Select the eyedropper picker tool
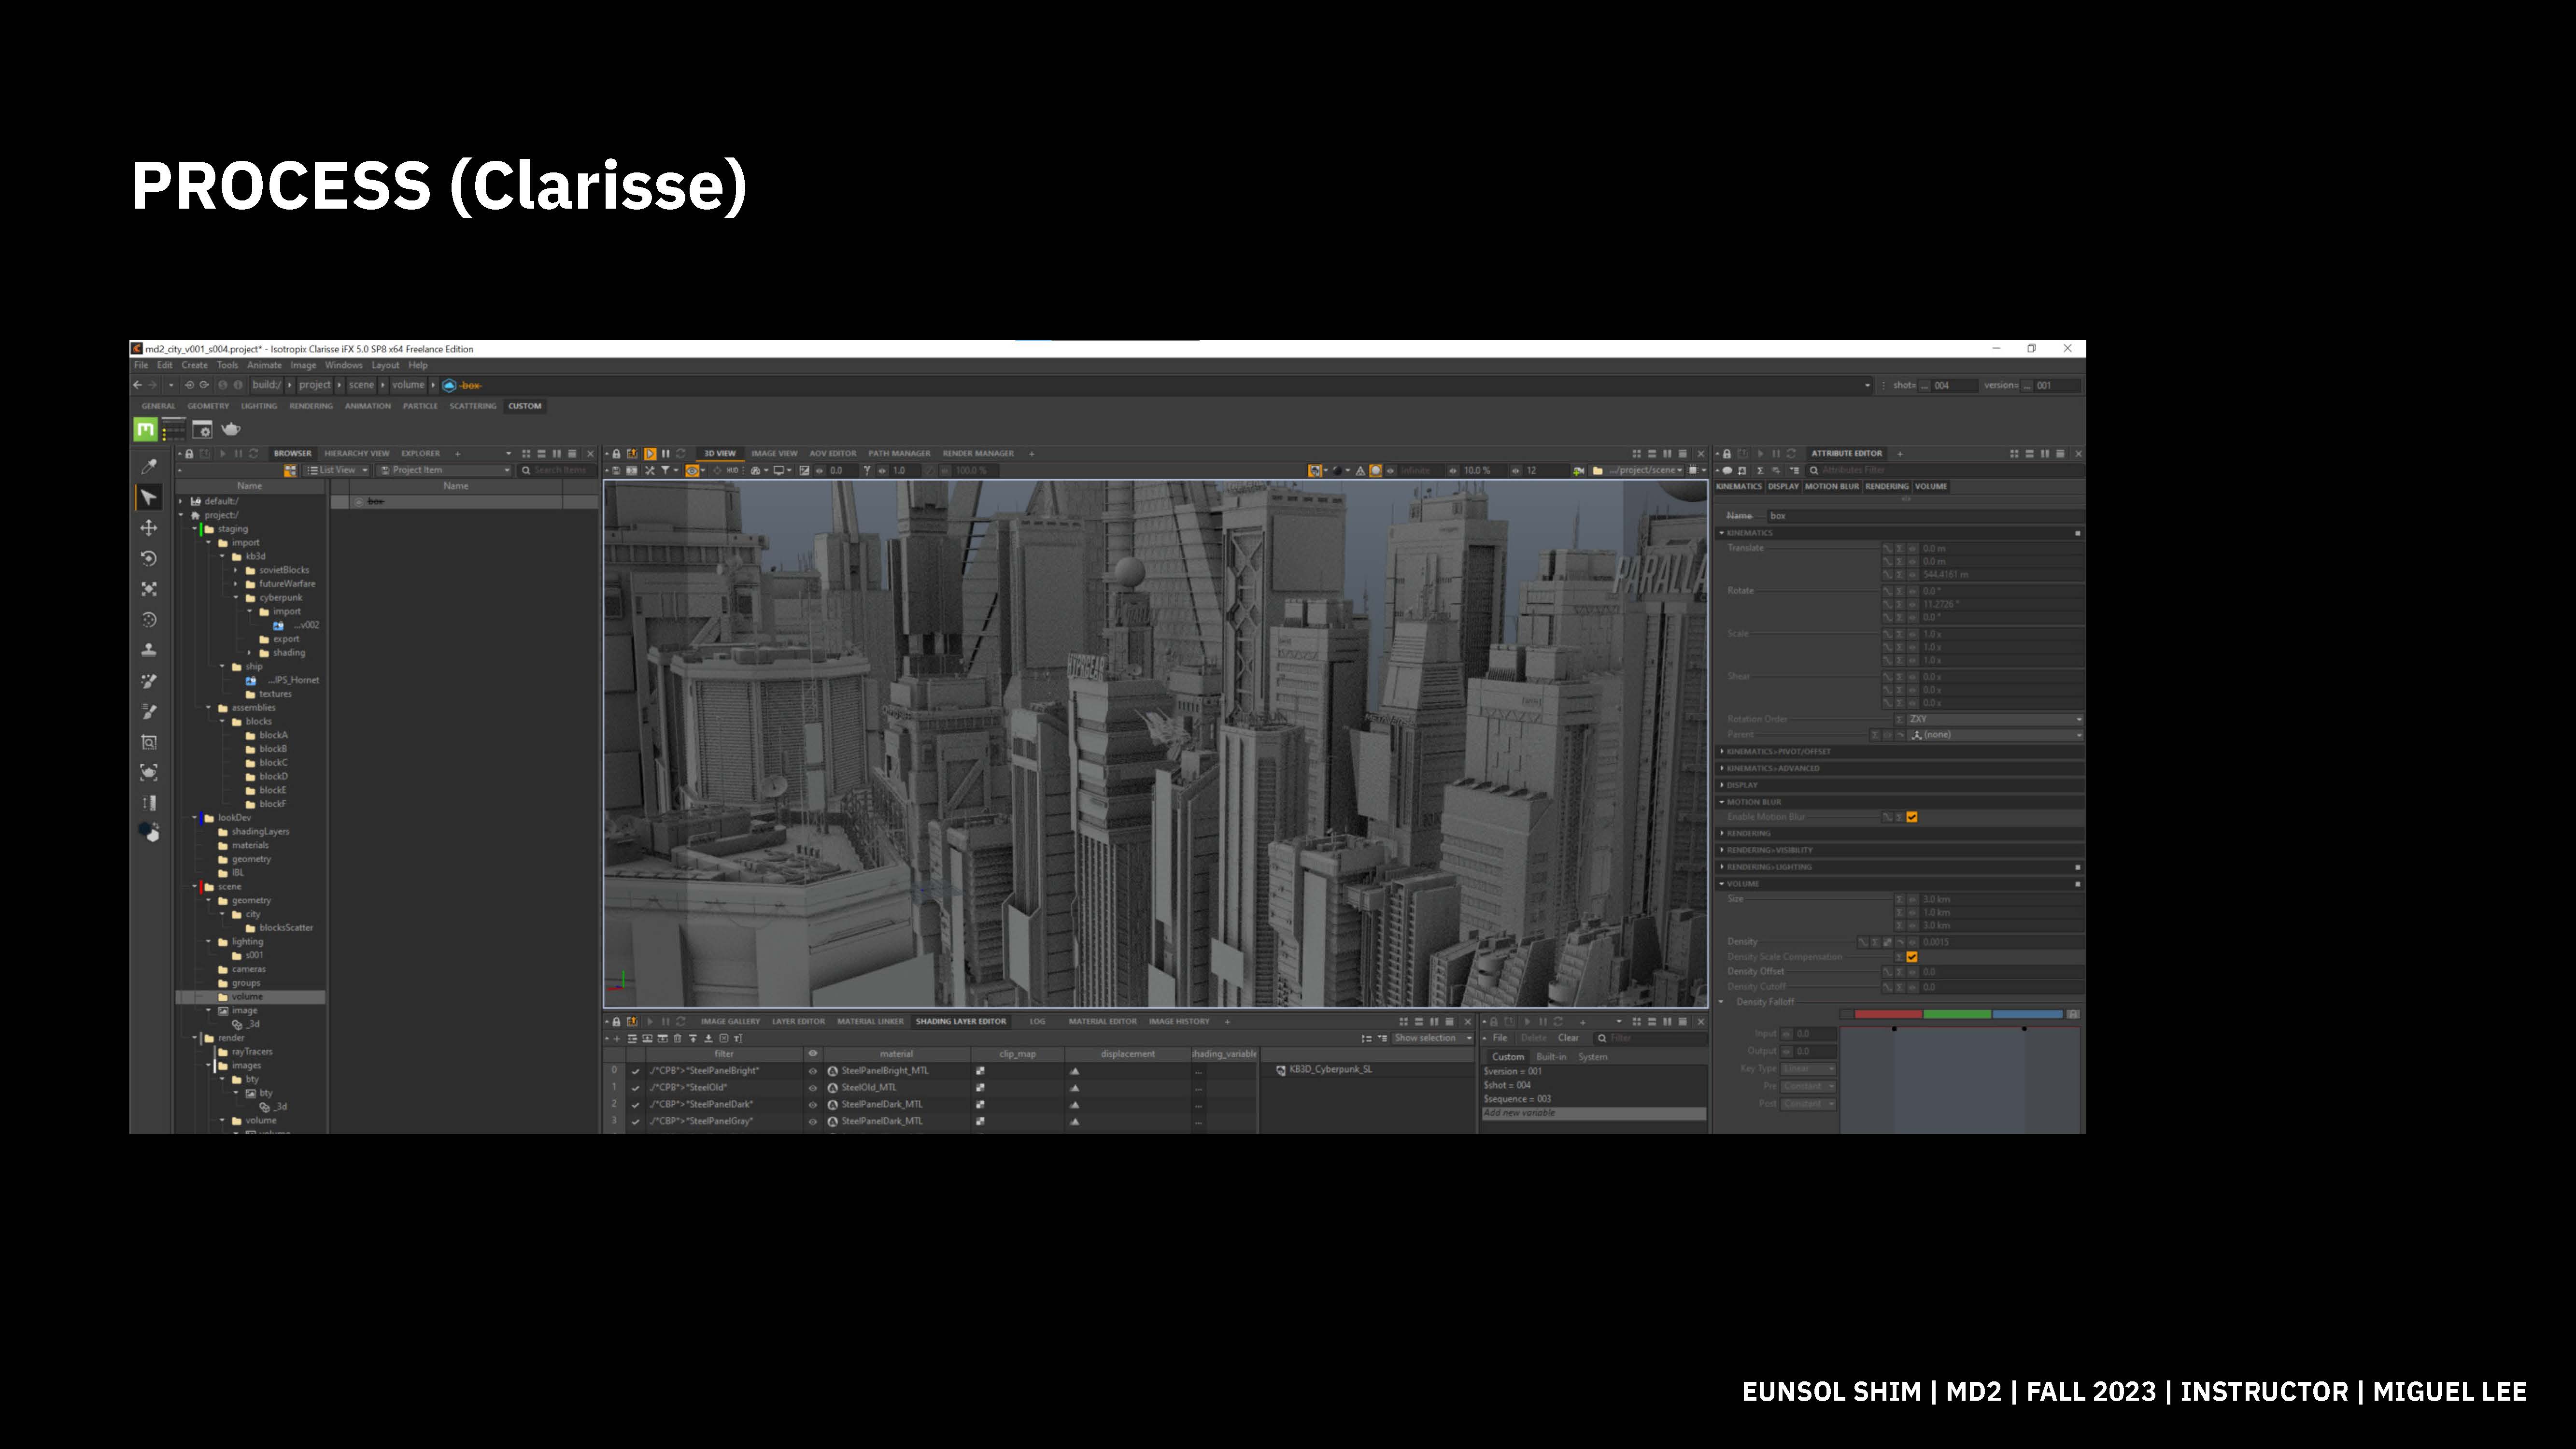 point(149,466)
